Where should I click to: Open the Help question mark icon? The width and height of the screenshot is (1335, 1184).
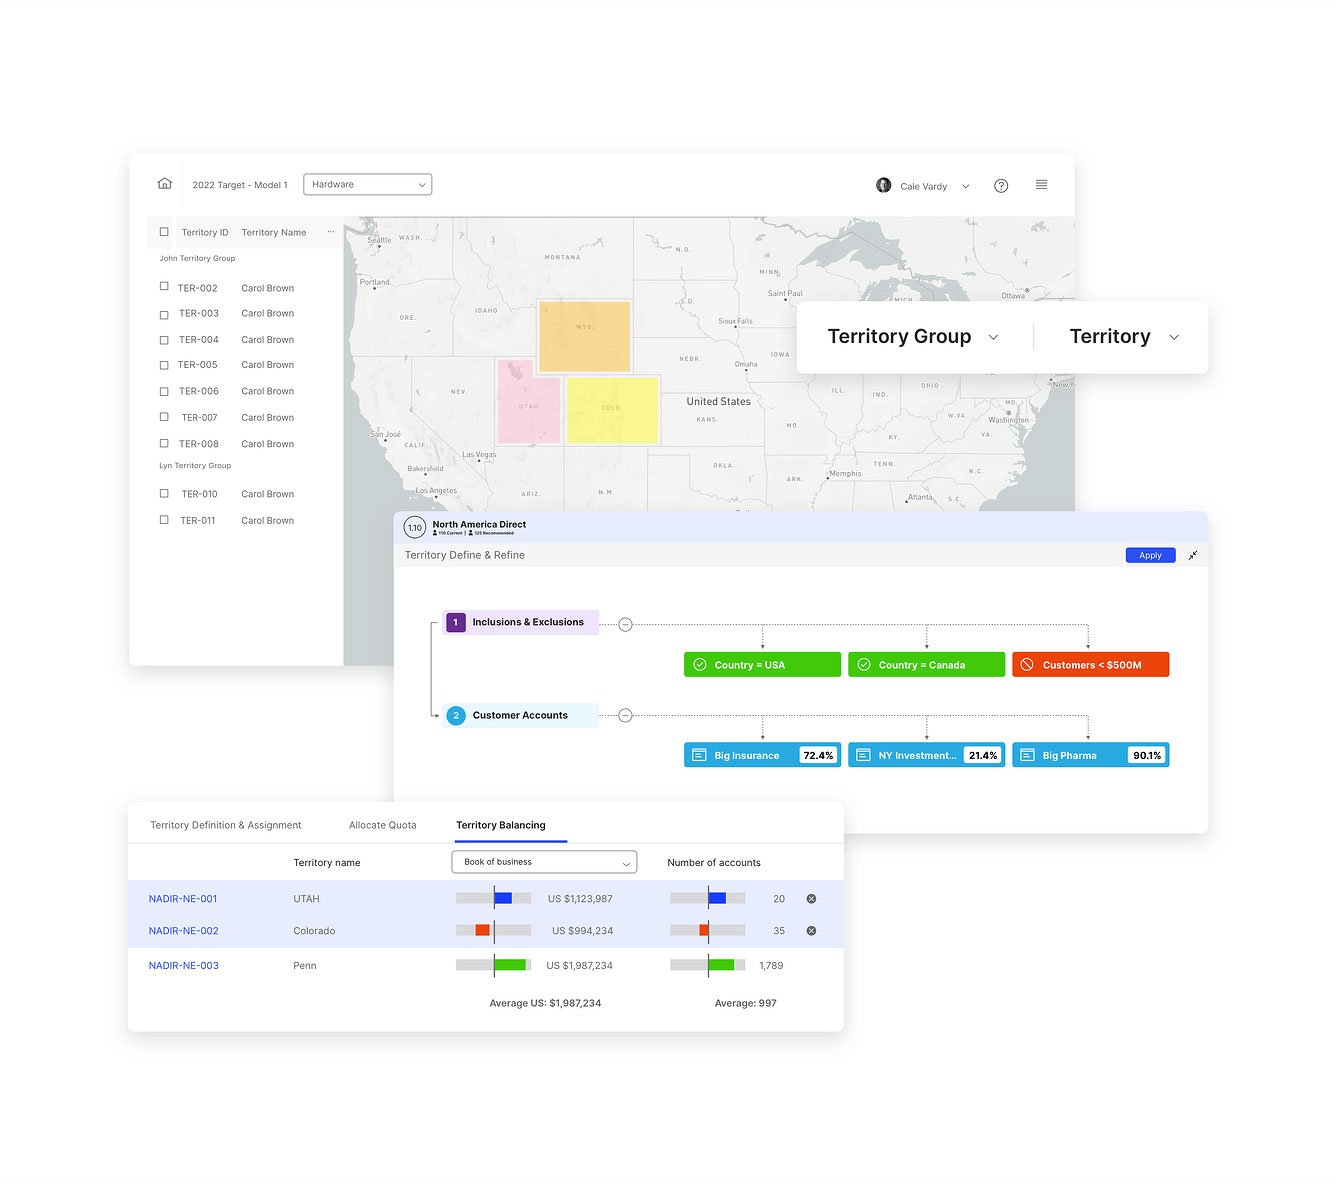tap(1001, 186)
